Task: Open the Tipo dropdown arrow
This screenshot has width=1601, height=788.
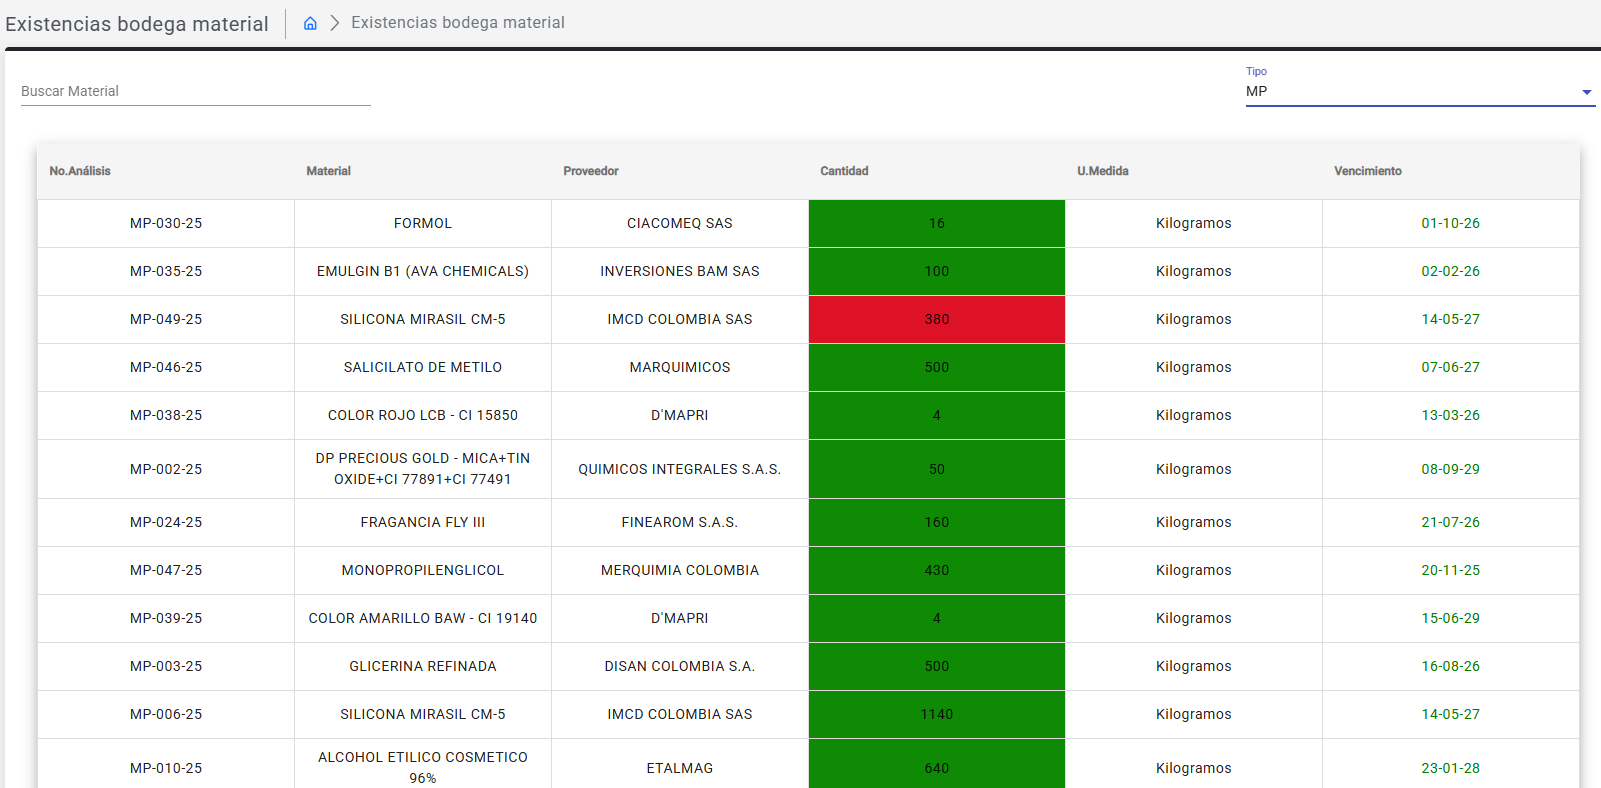Action: pos(1586,92)
